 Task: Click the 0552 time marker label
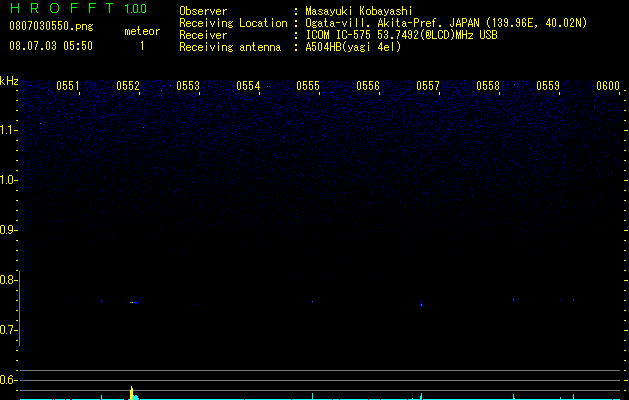pyautogui.click(x=128, y=86)
